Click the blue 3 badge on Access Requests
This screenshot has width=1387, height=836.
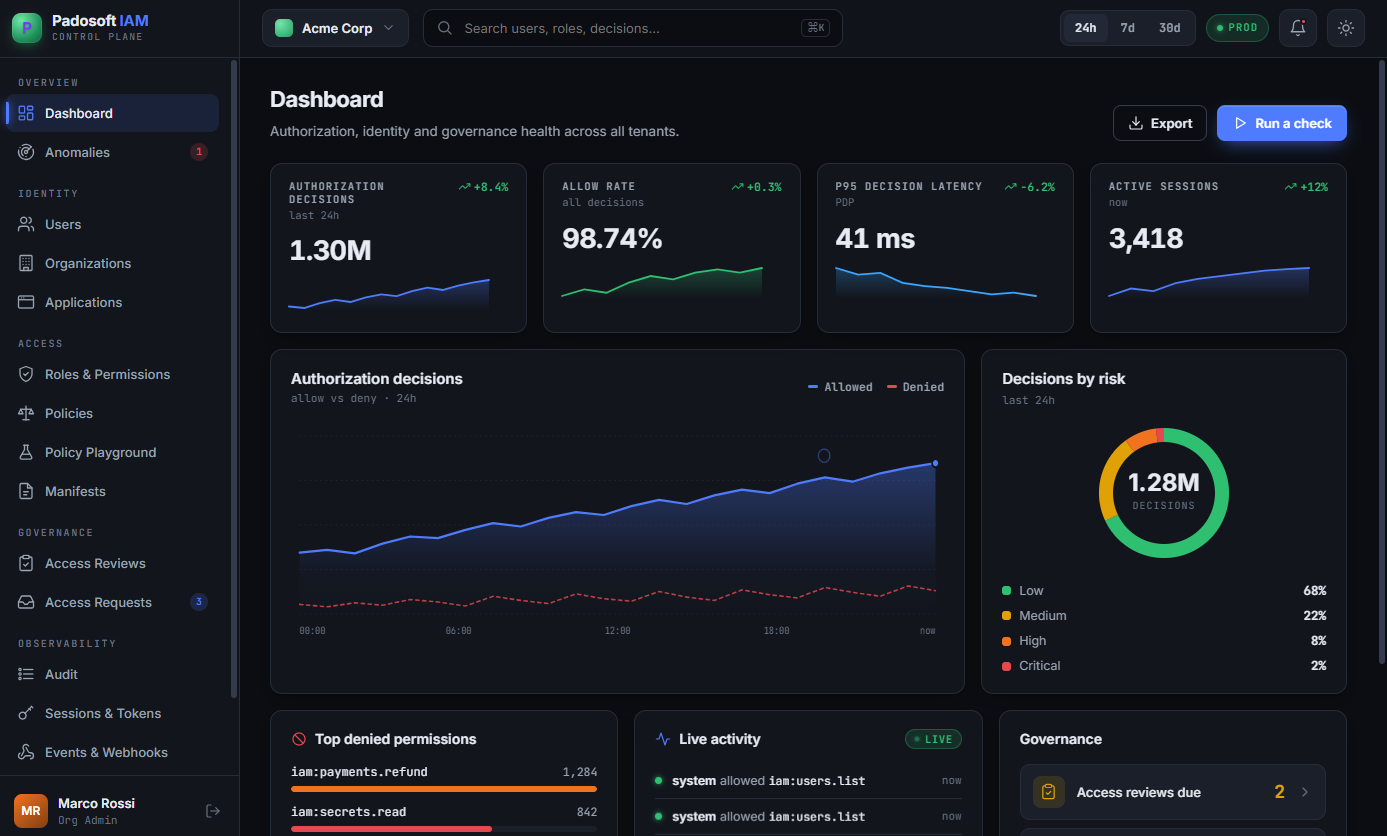[199, 602]
